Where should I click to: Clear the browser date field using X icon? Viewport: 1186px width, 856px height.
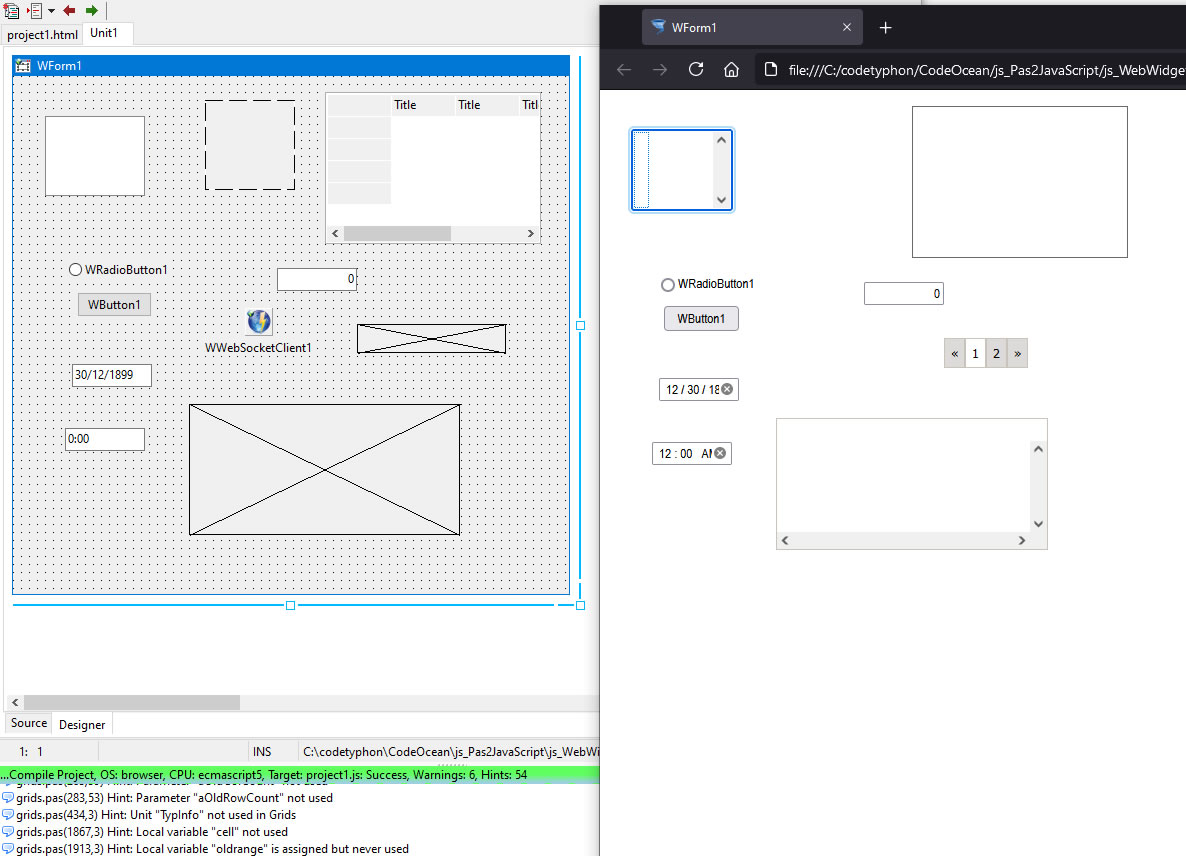pos(727,389)
